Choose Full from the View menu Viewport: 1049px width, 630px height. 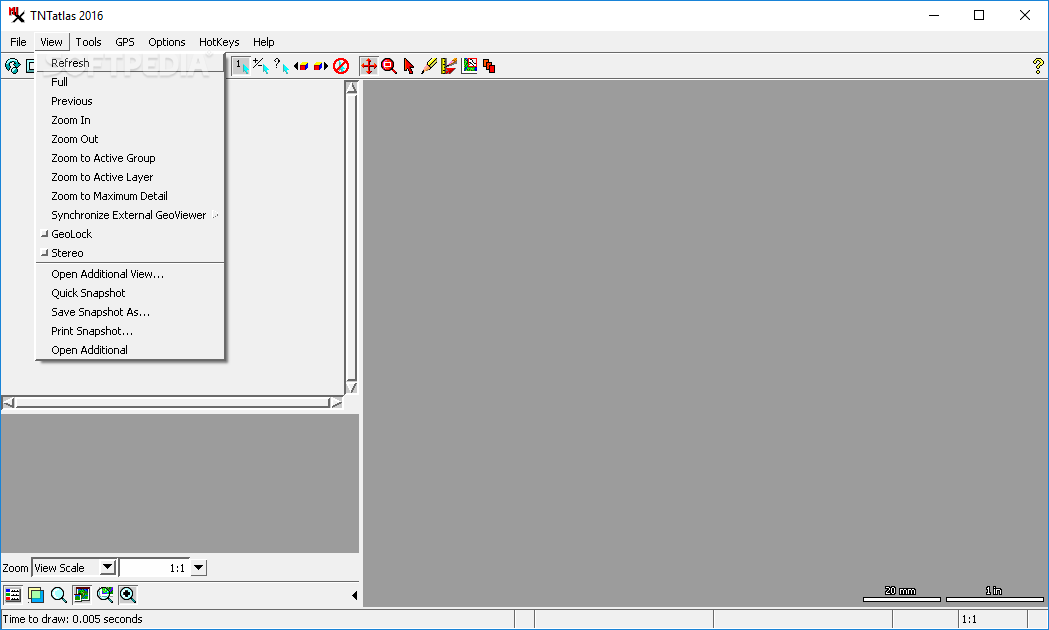click(x=130, y=82)
